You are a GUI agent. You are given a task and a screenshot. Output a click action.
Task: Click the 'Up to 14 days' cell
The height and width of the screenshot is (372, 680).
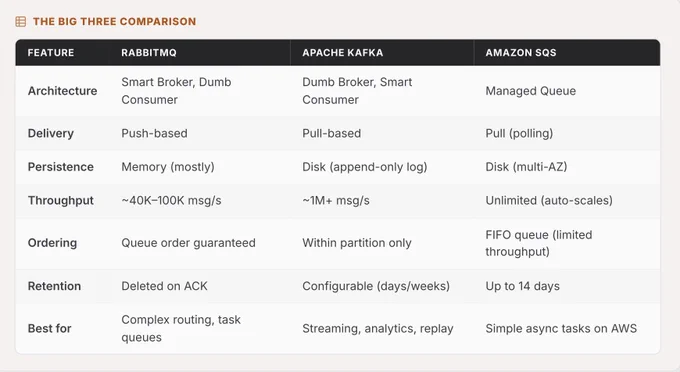[523, 286]
